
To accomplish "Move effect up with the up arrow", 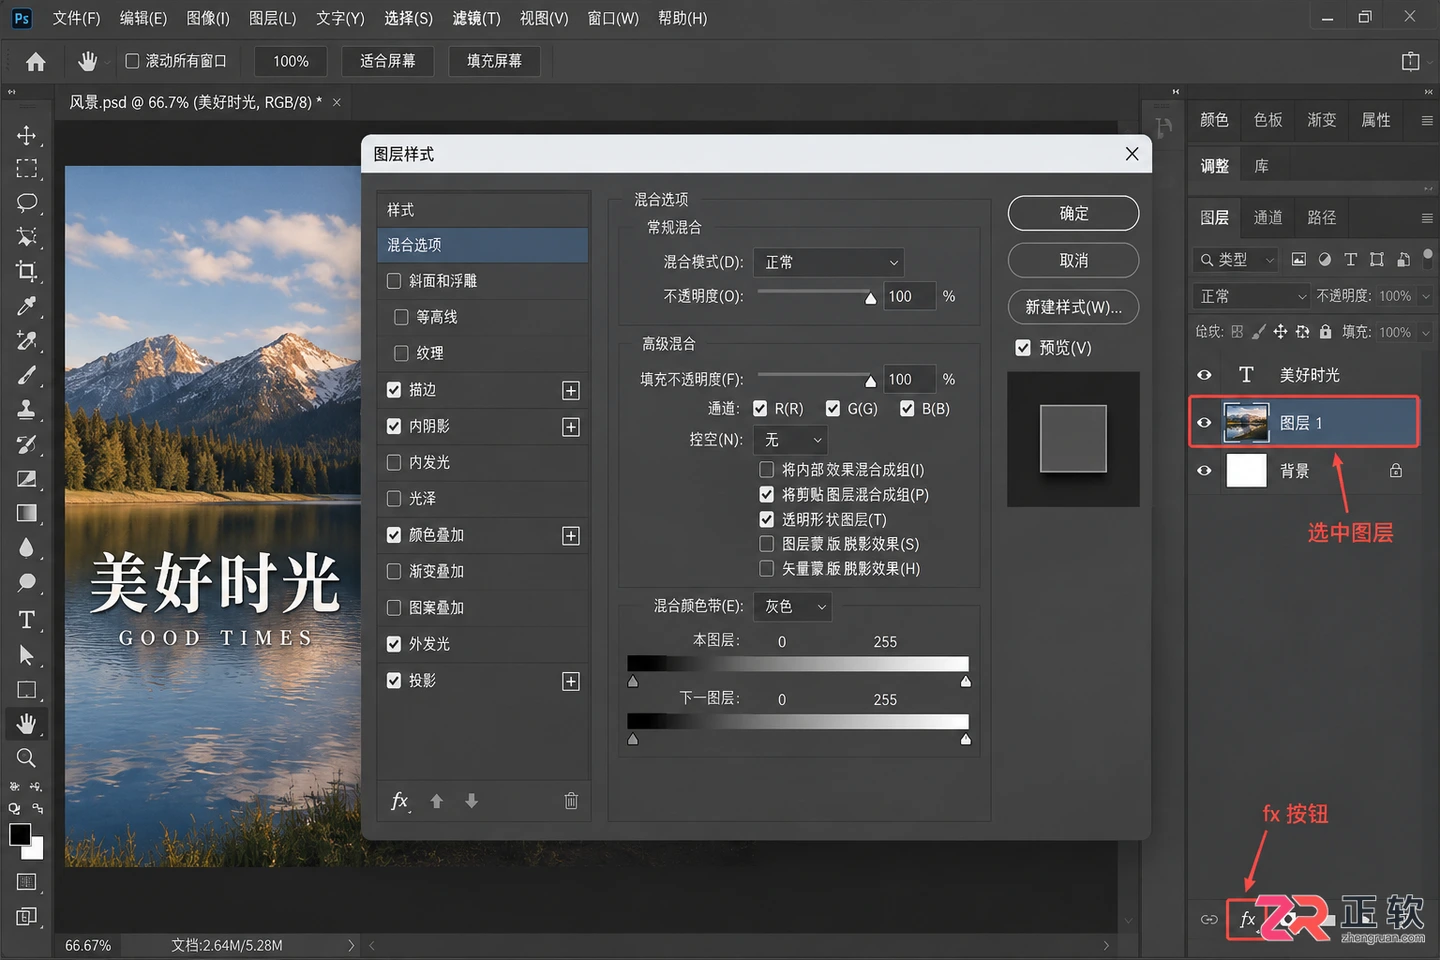I will 436,801.
